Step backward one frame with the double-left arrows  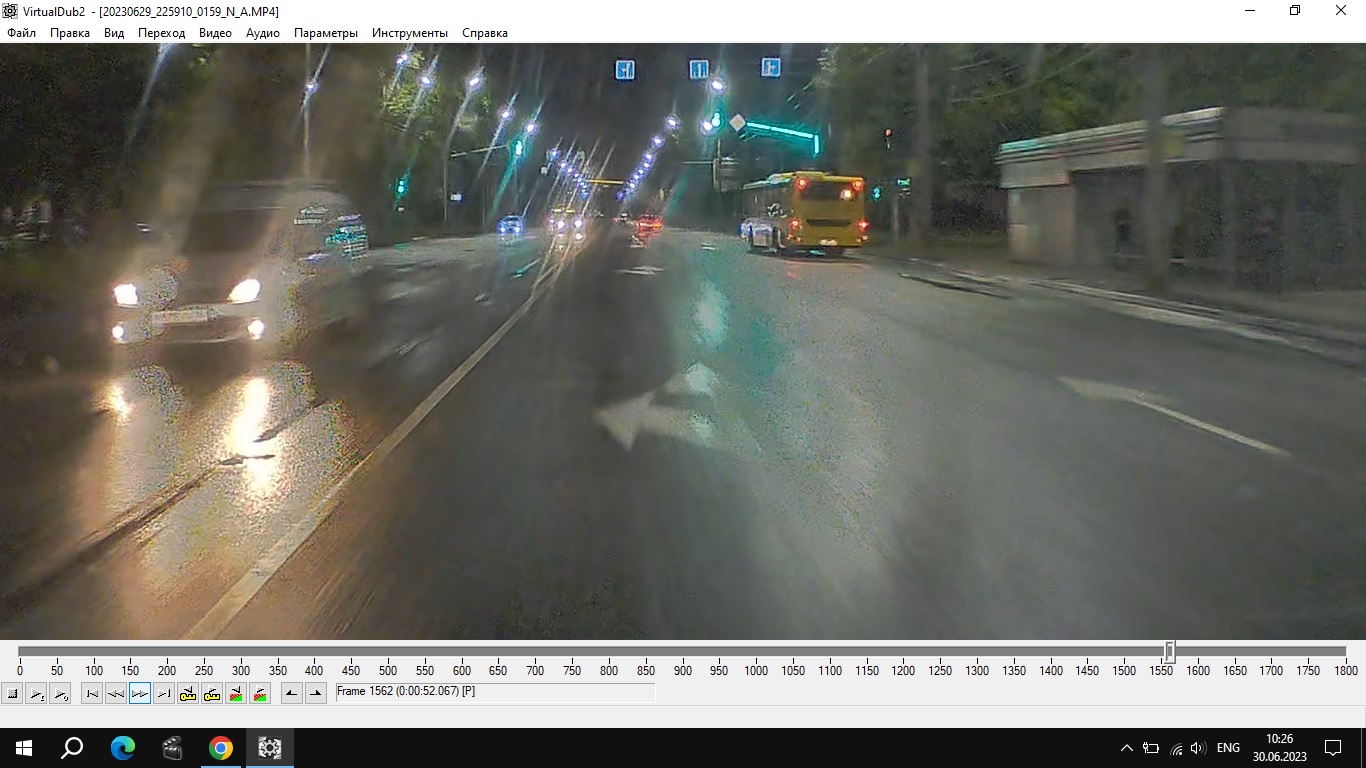[116, 693]
